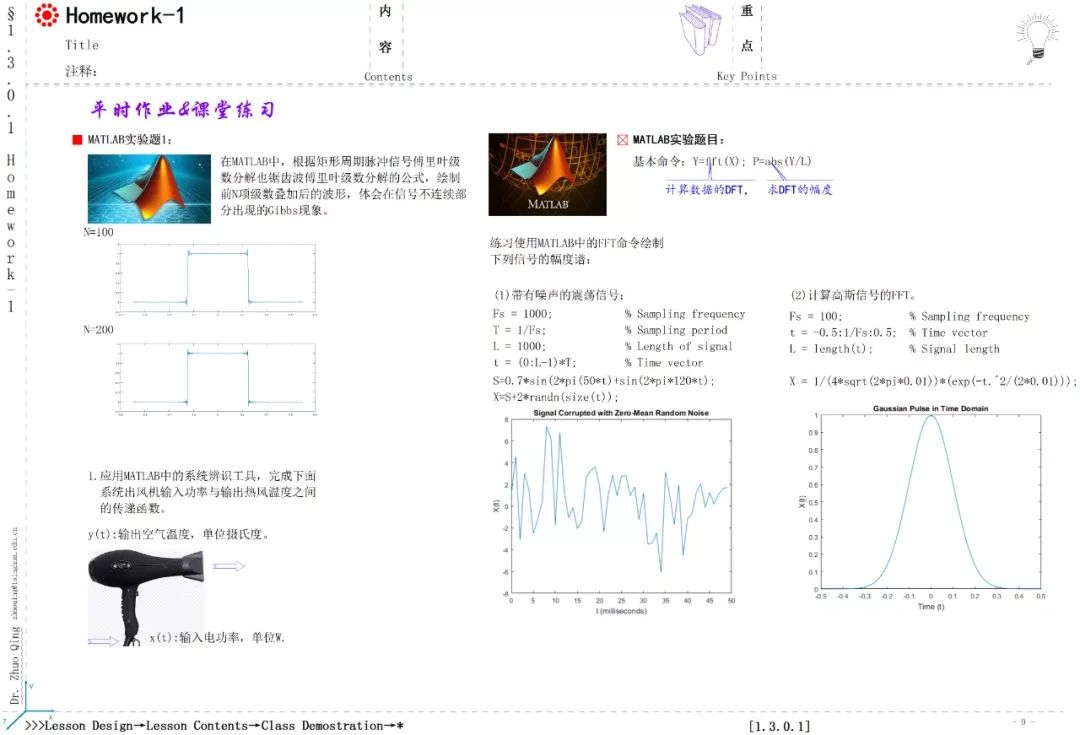
Task: Click the 平时作业&课堂练习 heading
Action: click(x=183, y=110)
